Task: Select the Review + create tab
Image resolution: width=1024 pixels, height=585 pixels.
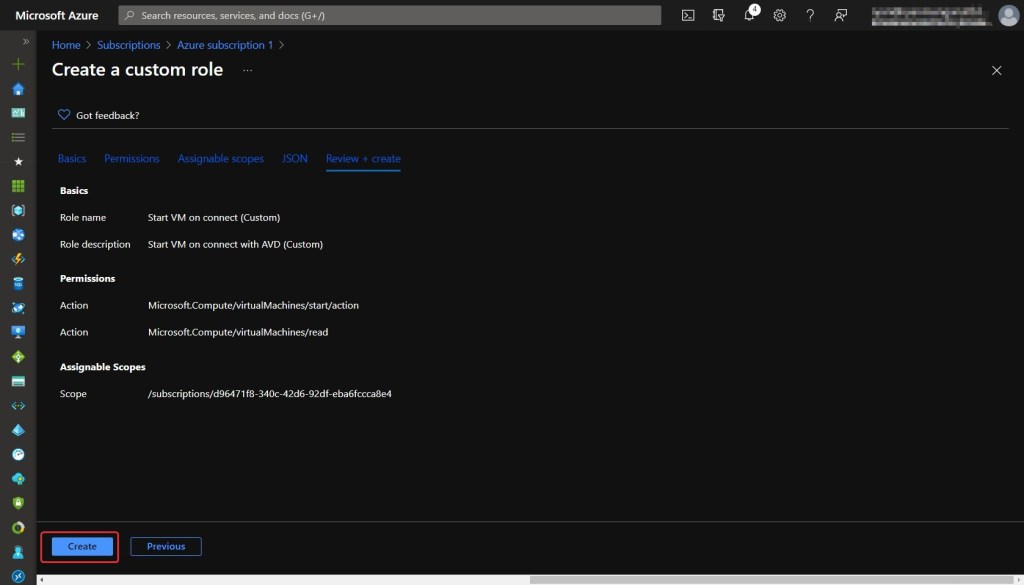Action: coord(363,159)
